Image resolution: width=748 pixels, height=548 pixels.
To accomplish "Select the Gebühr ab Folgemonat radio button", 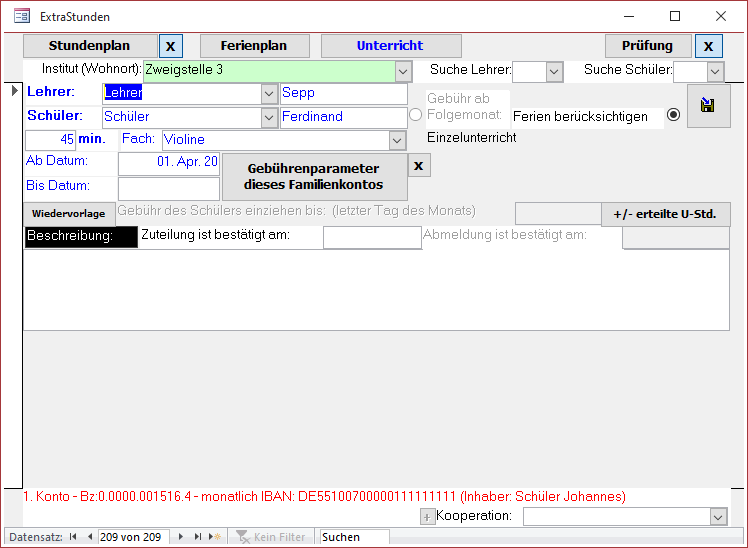I will click(x=416, y=116).
